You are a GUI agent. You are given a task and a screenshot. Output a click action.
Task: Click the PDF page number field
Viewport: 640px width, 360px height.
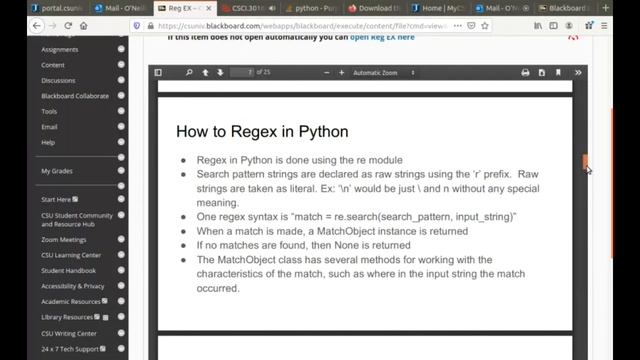(x=242, y=72)
